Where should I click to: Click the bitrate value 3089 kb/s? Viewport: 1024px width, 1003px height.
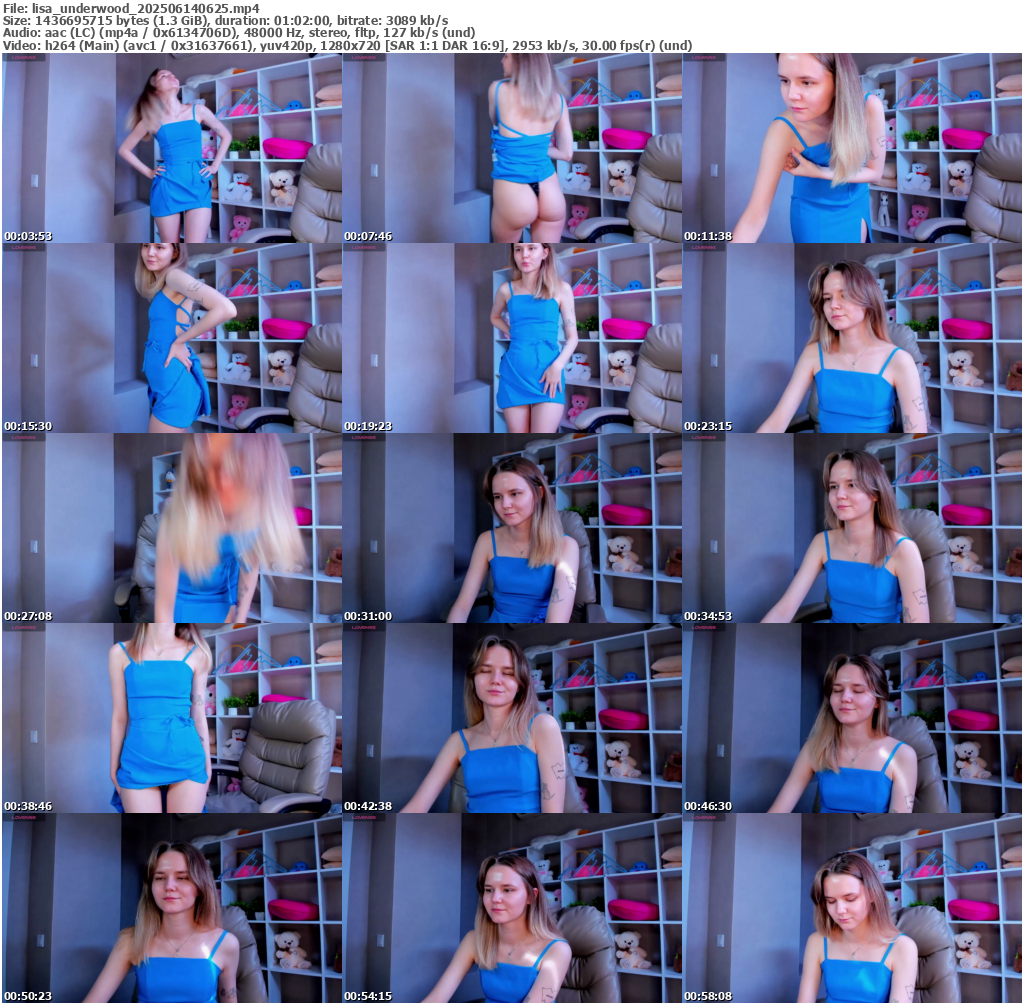click(416, 20)
